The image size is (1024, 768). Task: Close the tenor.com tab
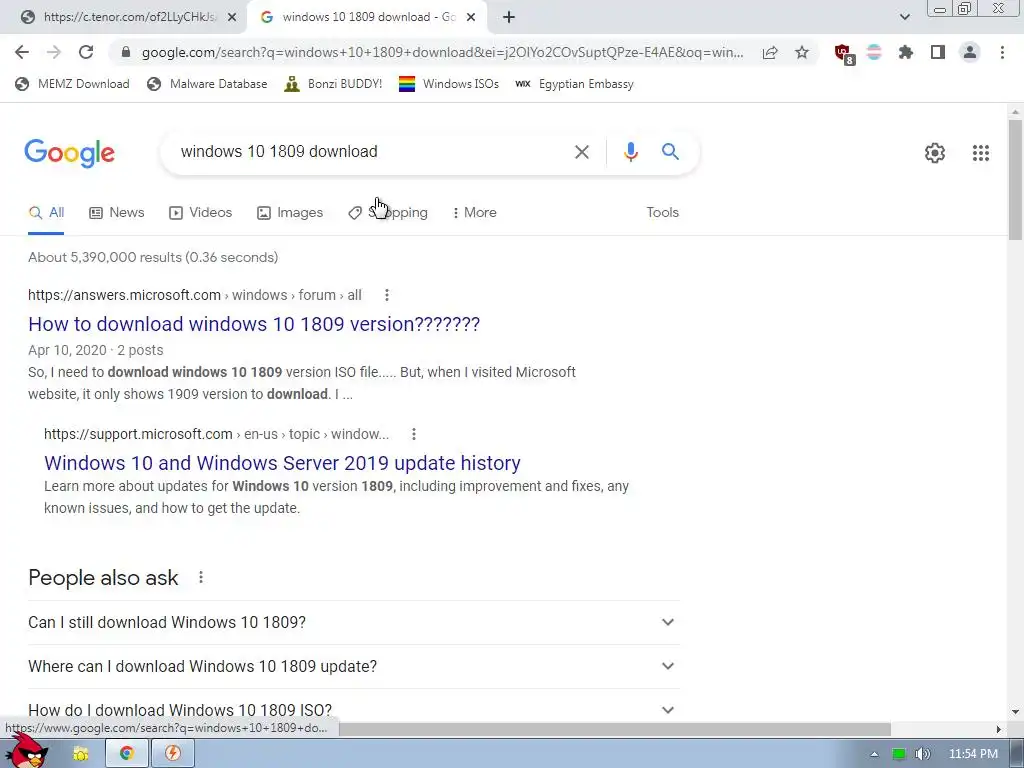231,18
